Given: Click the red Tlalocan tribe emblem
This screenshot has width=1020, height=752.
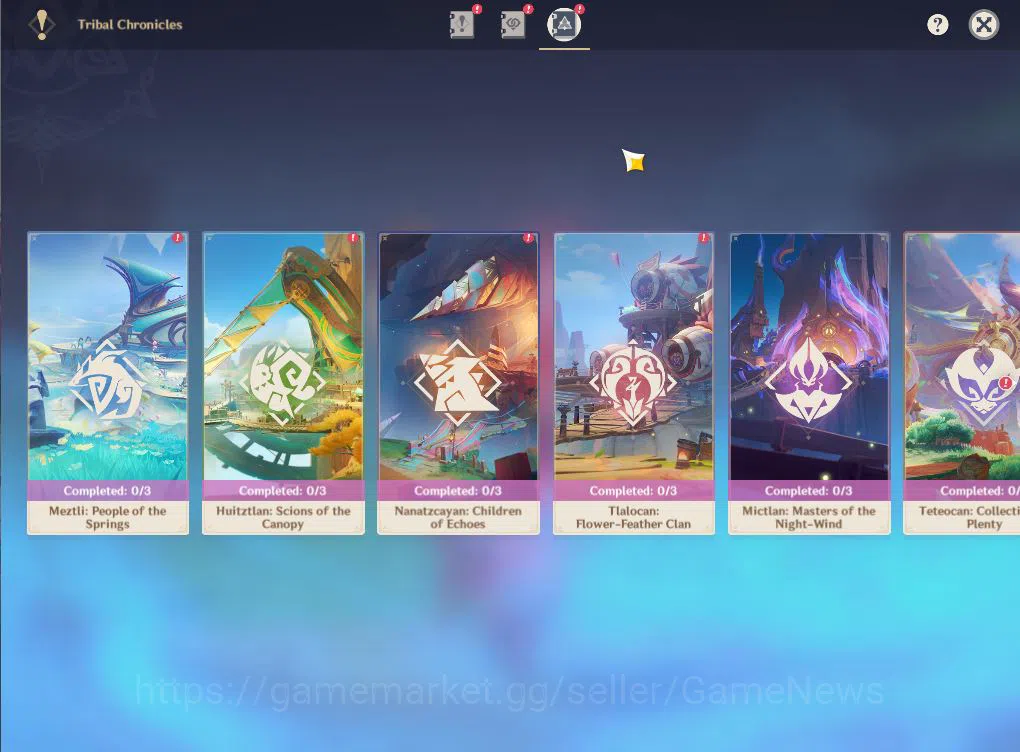Looking at the screenshot, I should [633, 383].
